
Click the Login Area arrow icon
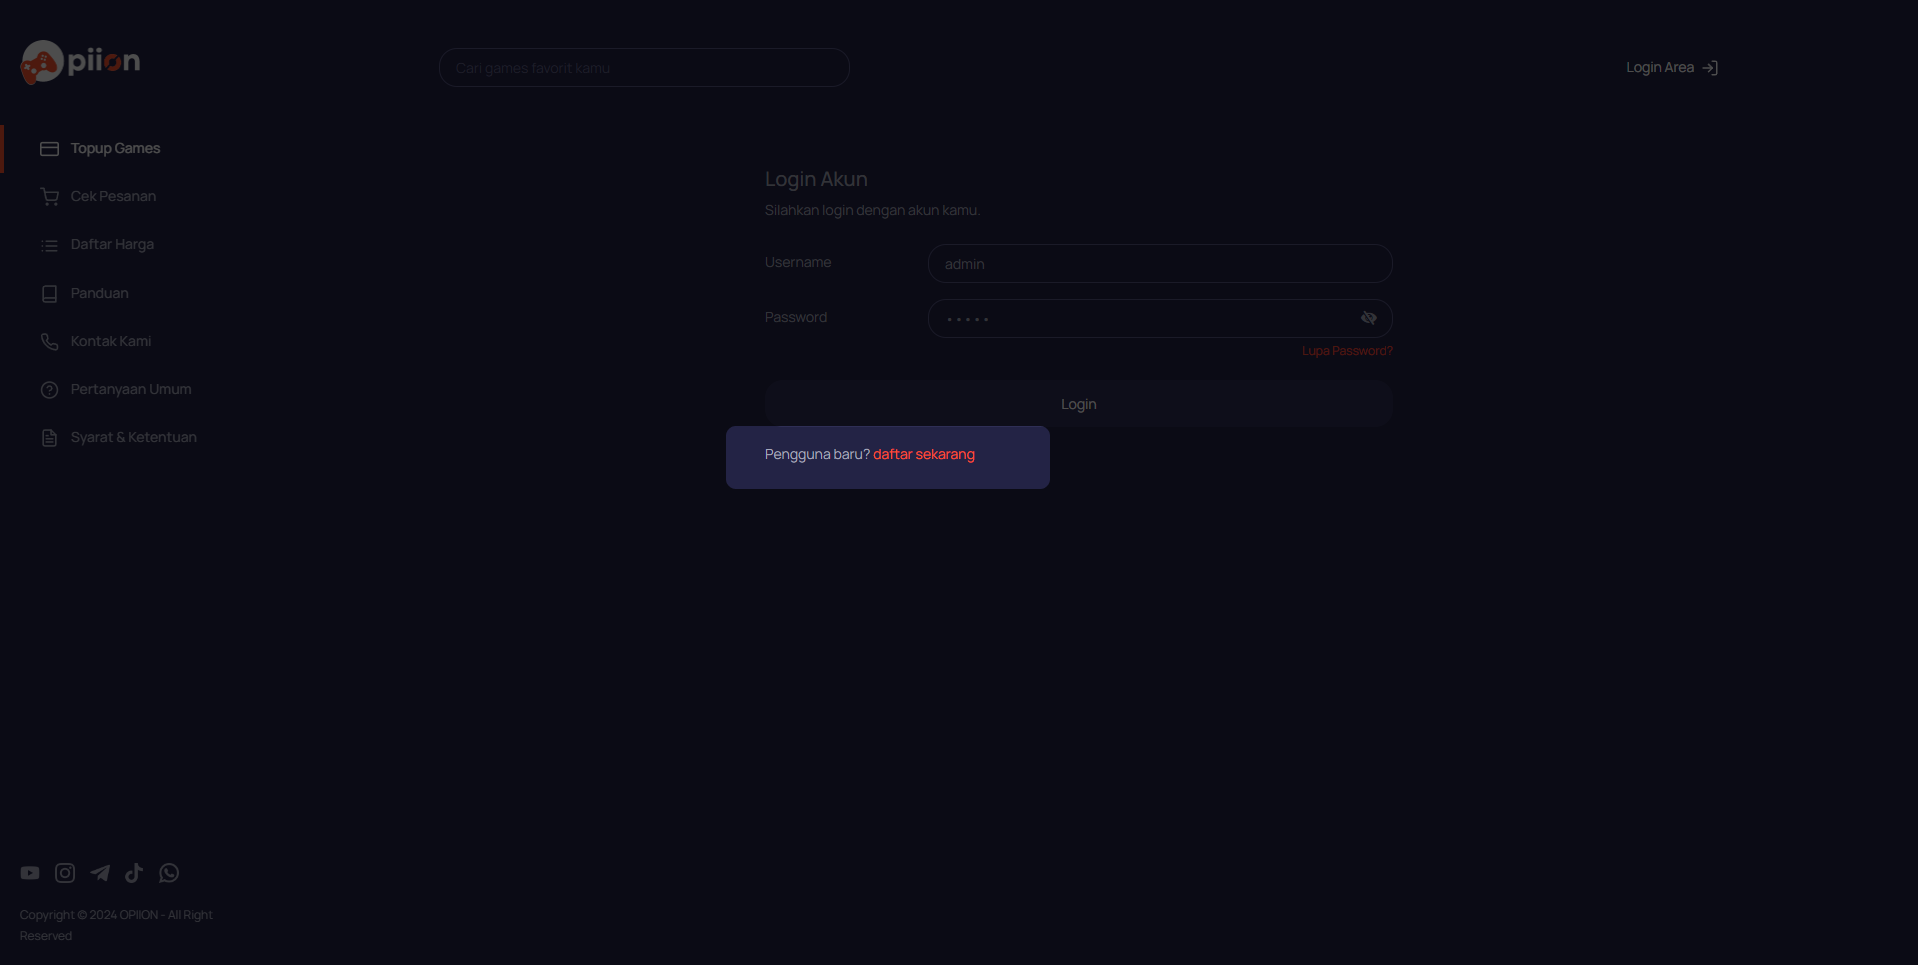pyautogui.click(x=1710, y=68)
